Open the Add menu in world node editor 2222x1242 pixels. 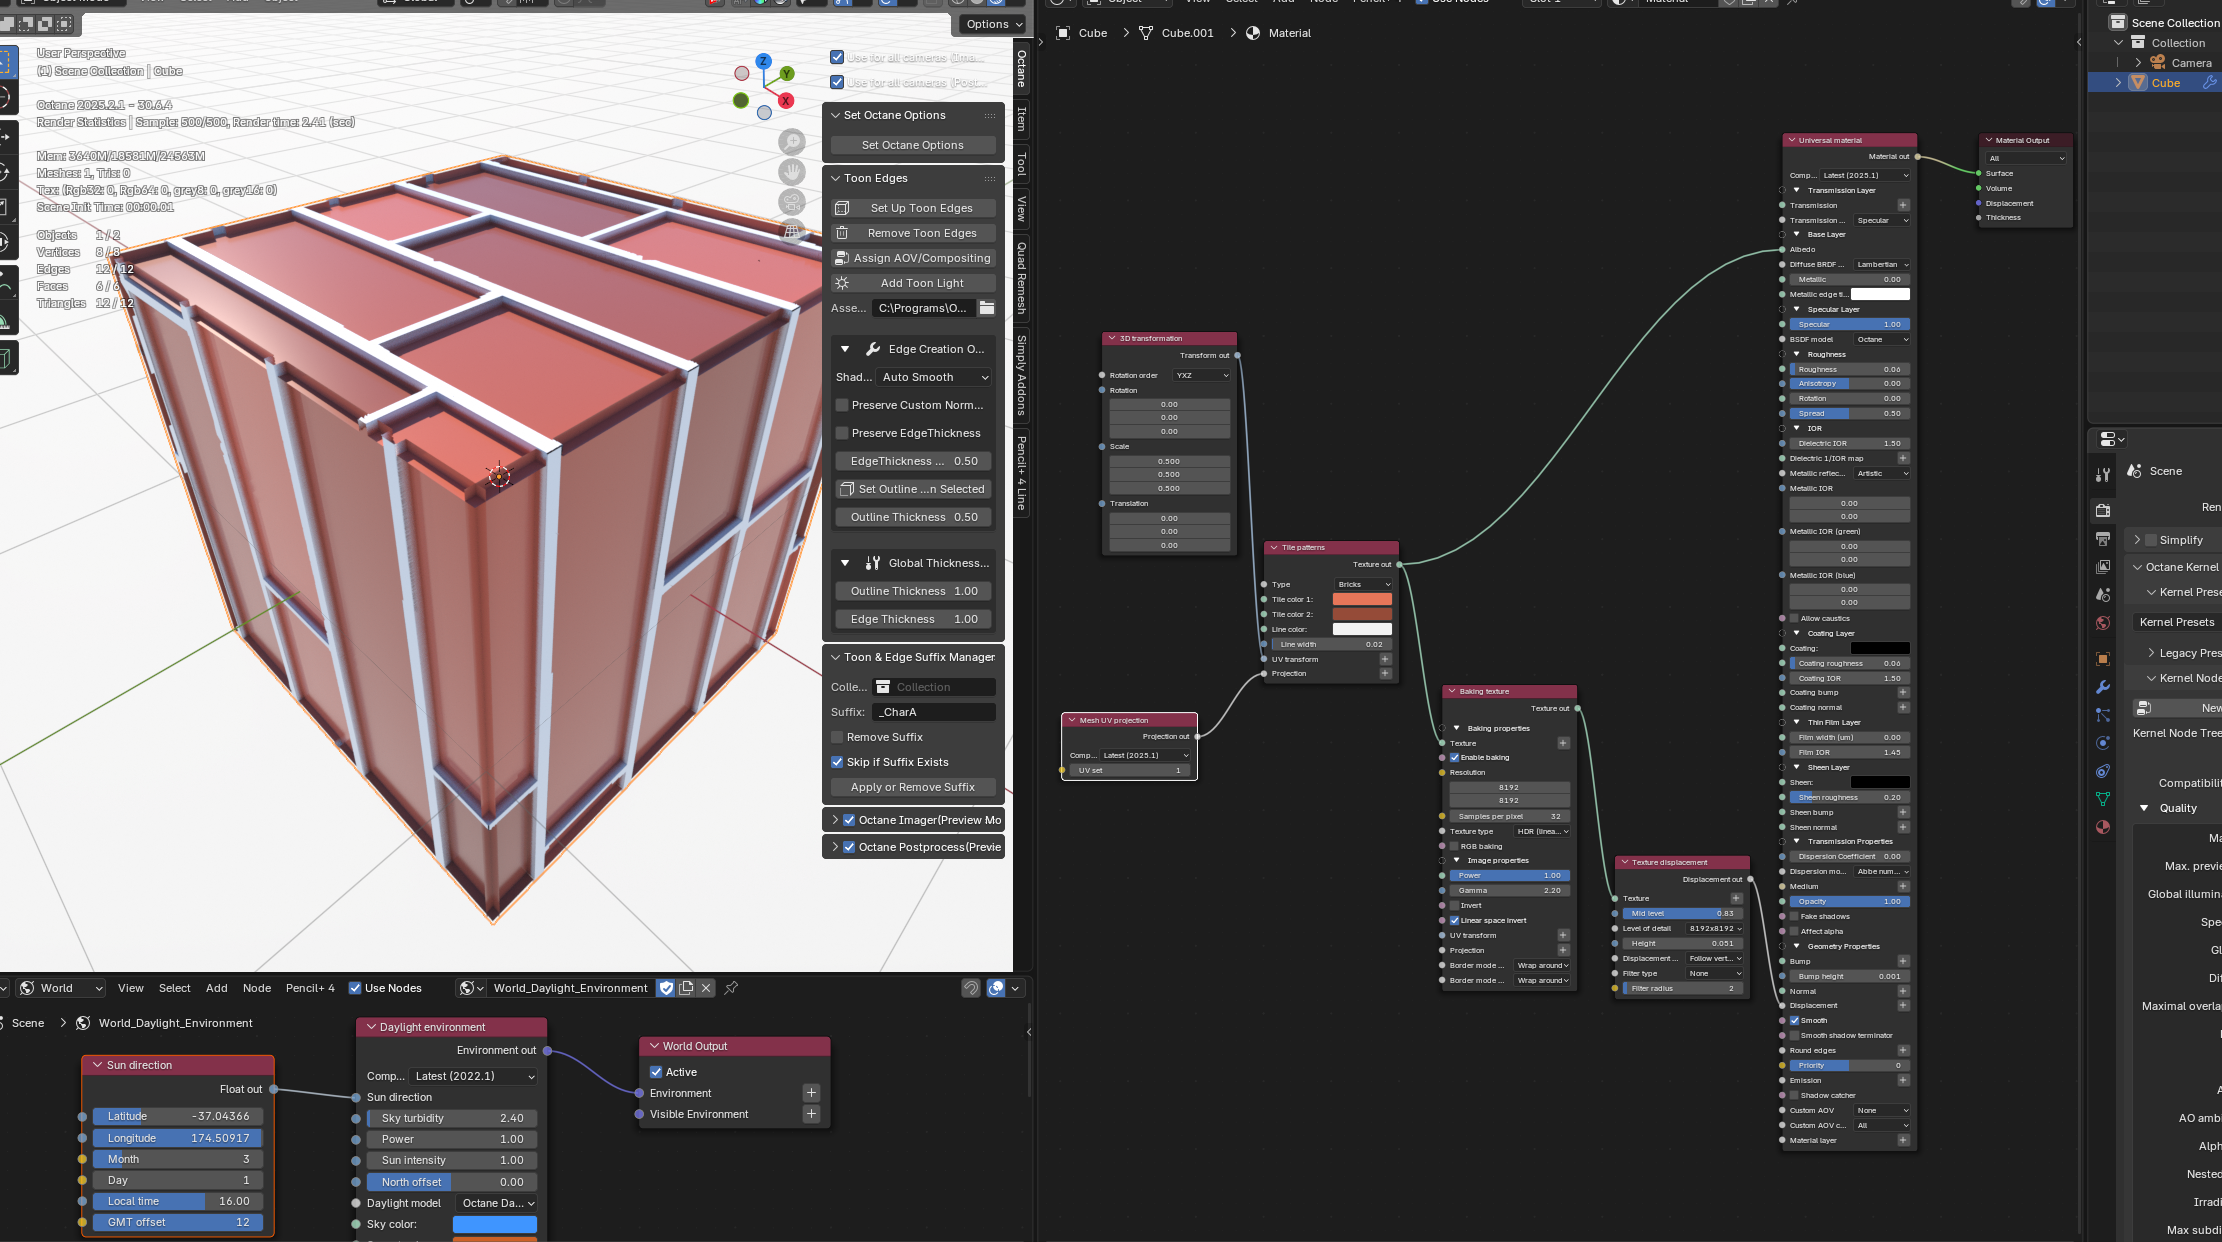pos(216,988)
